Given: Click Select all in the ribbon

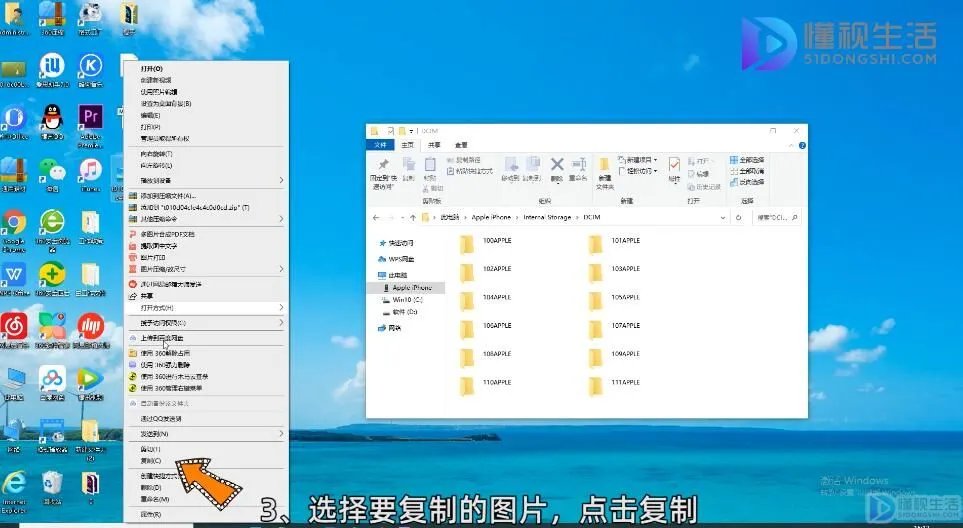Looking at the screenshot, I should click(x=747, y=160).
